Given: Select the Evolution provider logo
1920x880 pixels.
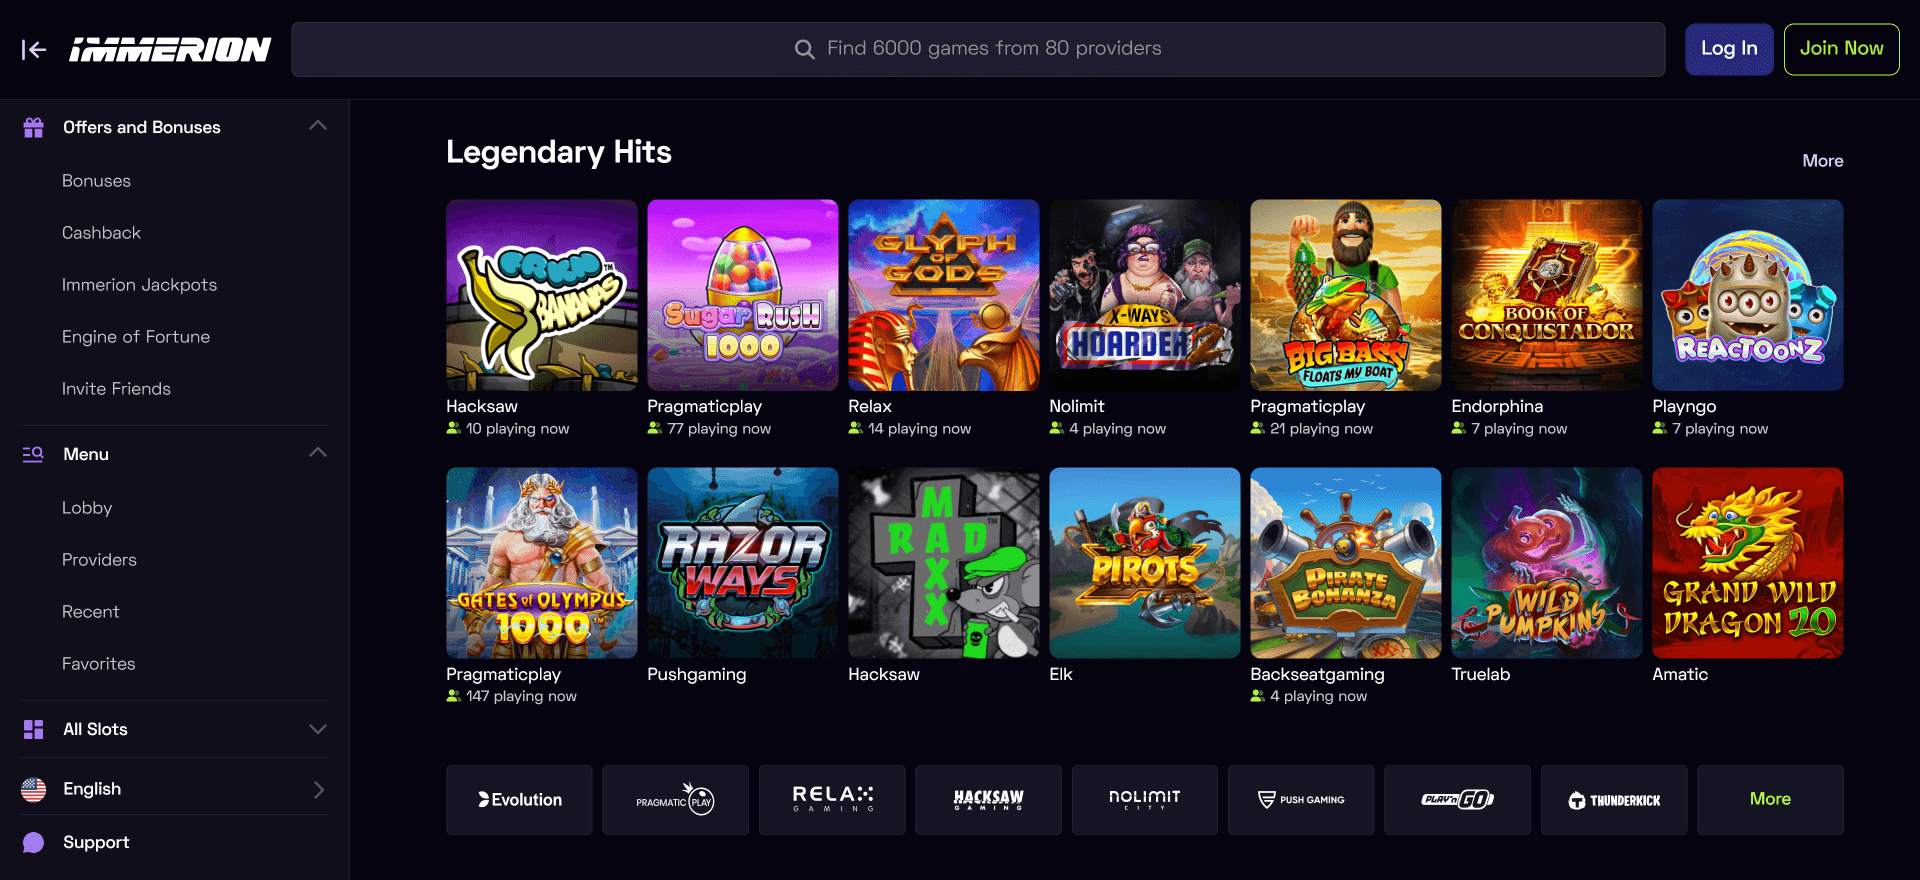Looking at the screenshot, I should click(x=519, y=800).
